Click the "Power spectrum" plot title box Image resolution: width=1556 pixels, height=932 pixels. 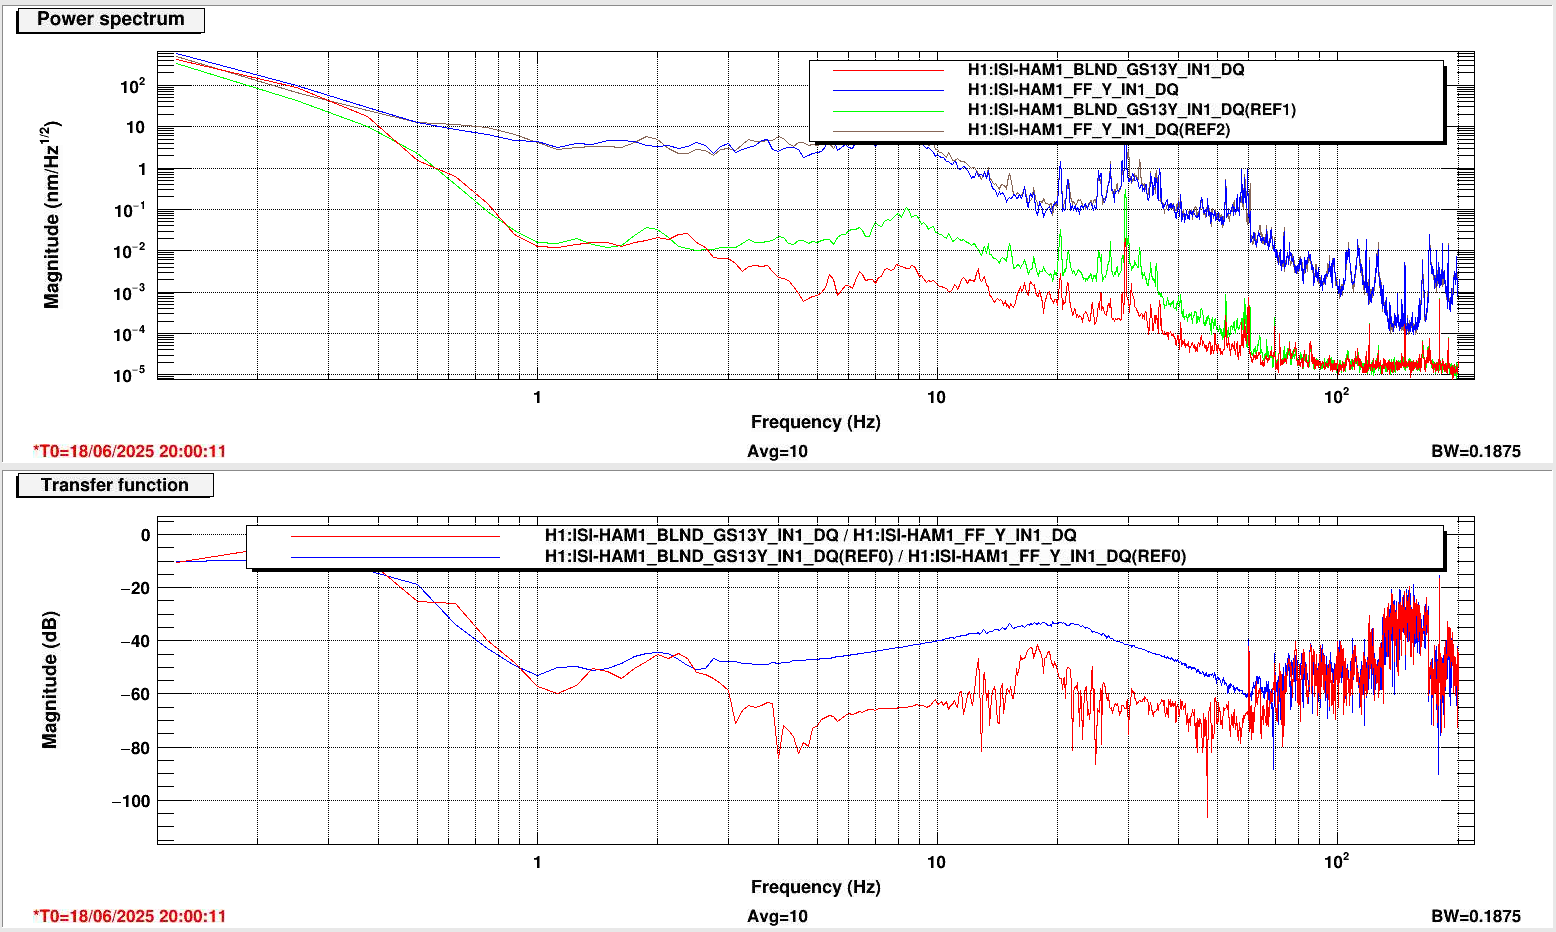[111, 19]
